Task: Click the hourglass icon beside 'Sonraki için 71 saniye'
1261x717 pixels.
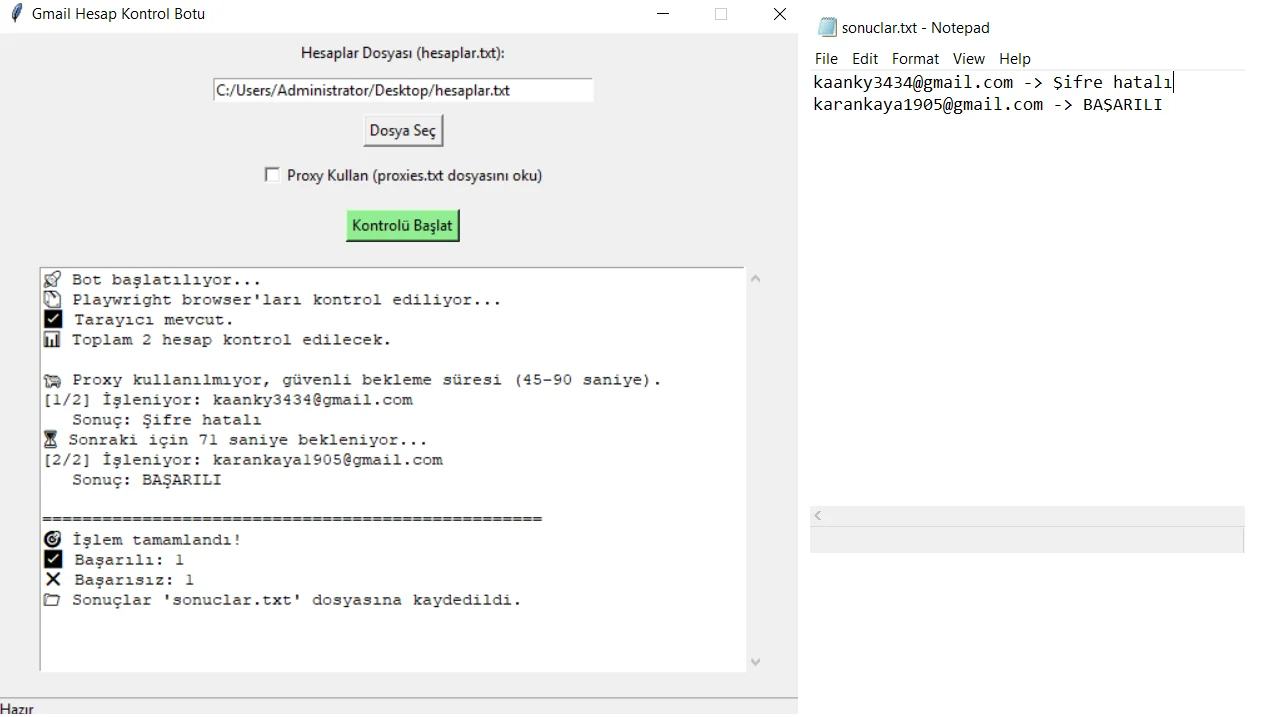Action: pyautogui.click(x=51, y=439)
